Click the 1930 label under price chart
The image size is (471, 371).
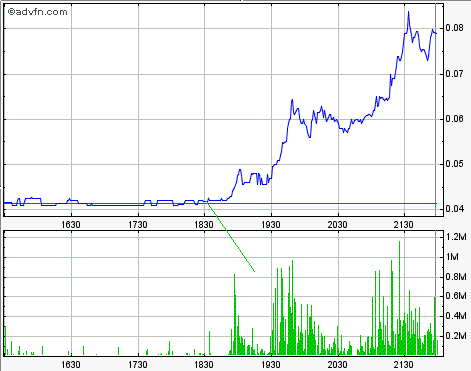pos(271,225)
